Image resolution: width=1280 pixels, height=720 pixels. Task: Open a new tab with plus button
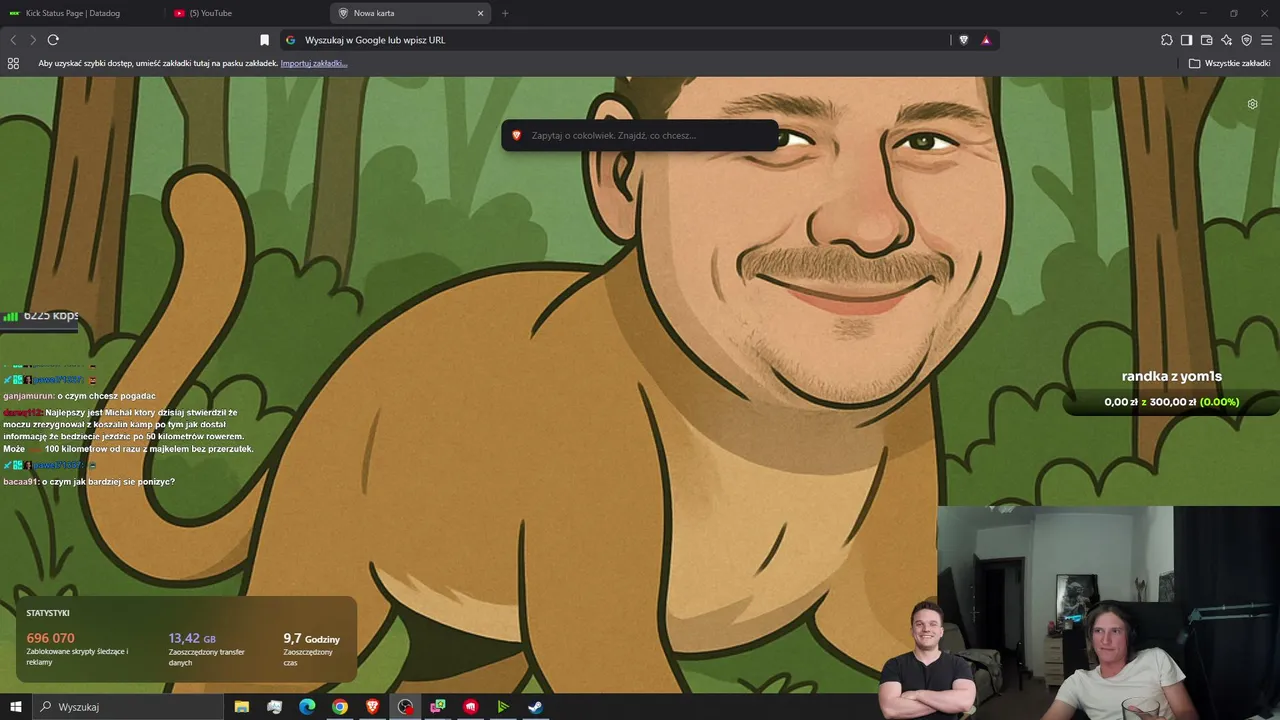point(505,13)
